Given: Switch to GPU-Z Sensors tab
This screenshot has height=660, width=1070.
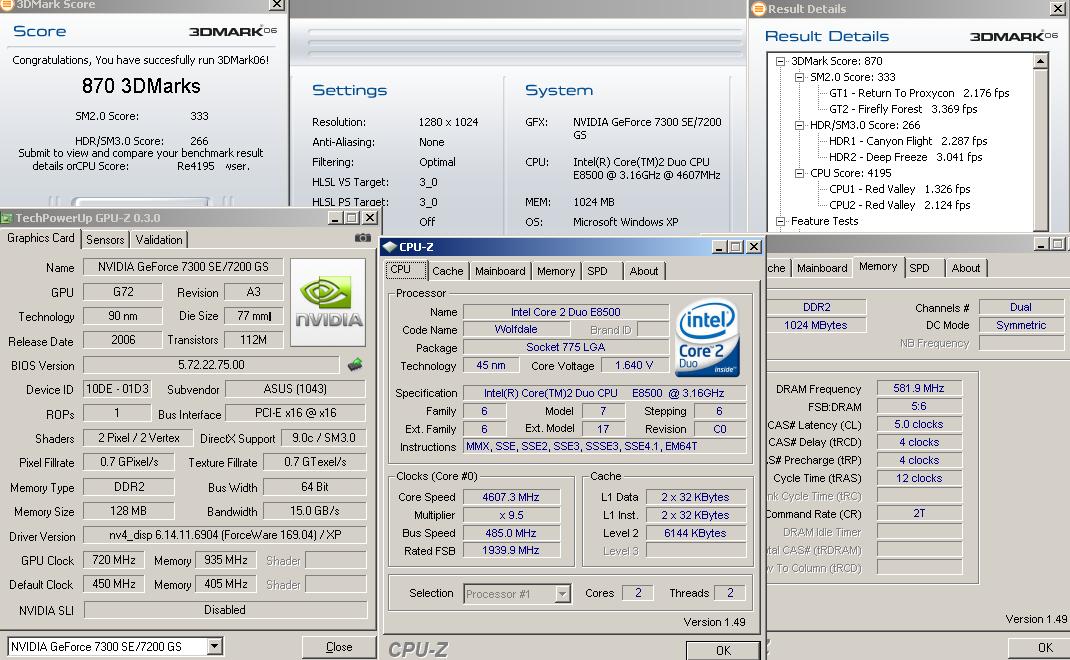Looking at the screenshot, I should click(x=105, y=240).
